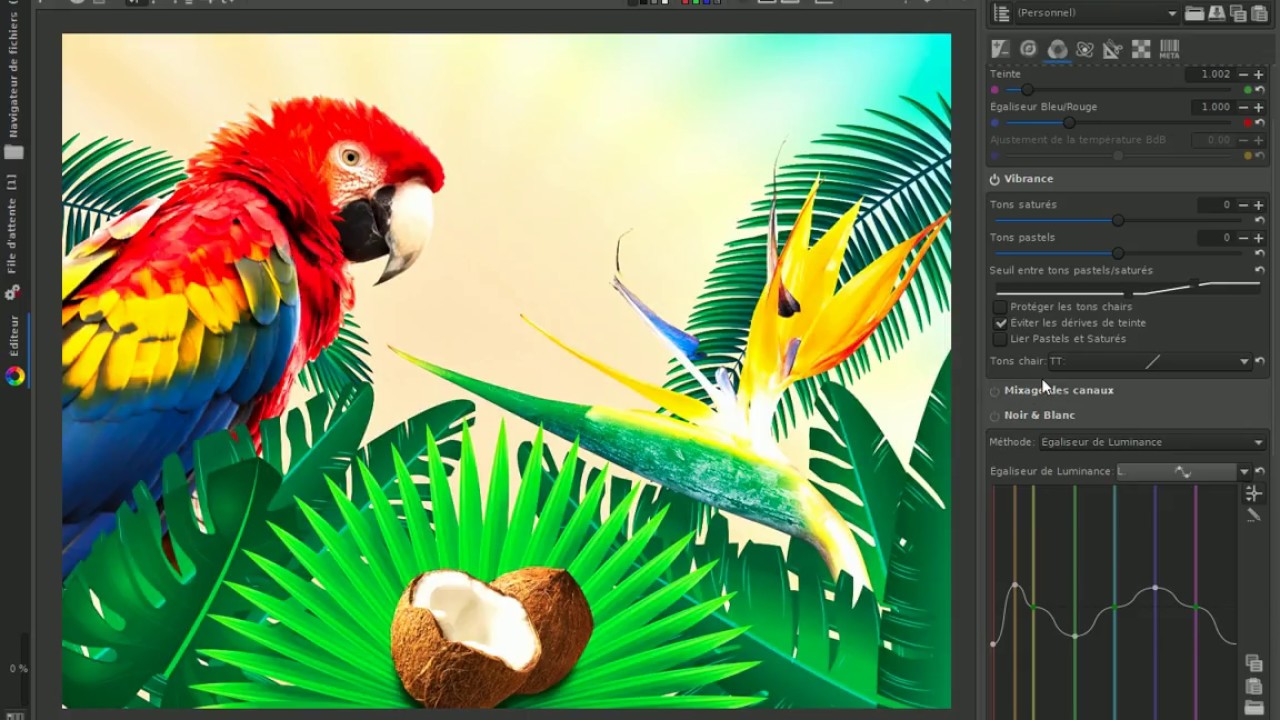
Task: Reset the pastels/saturés threshold
Action: (x=1260, y=271)
